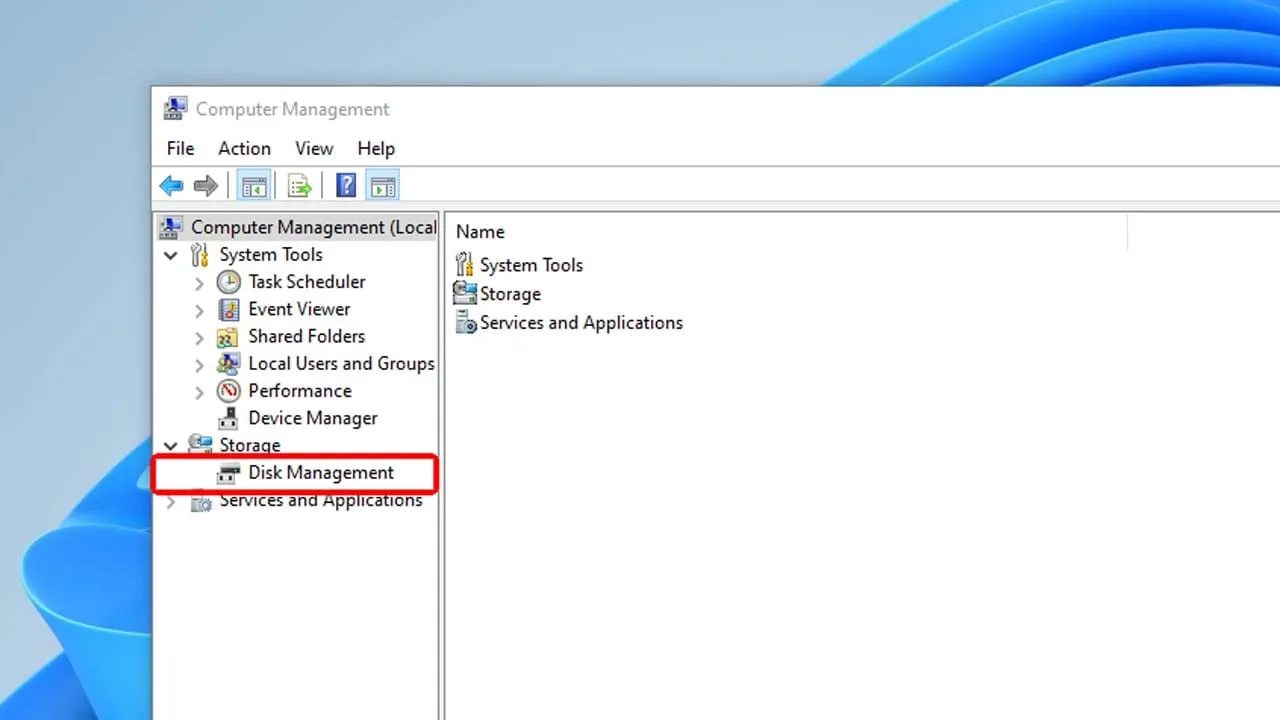
Task: Click the System Tools icon in right pane
Action: click(465, 264)
